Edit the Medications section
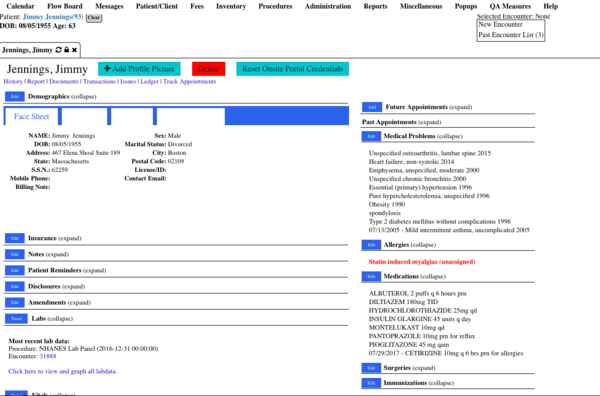600x396 pixels. pyautogui.click(x=371, y=276)
